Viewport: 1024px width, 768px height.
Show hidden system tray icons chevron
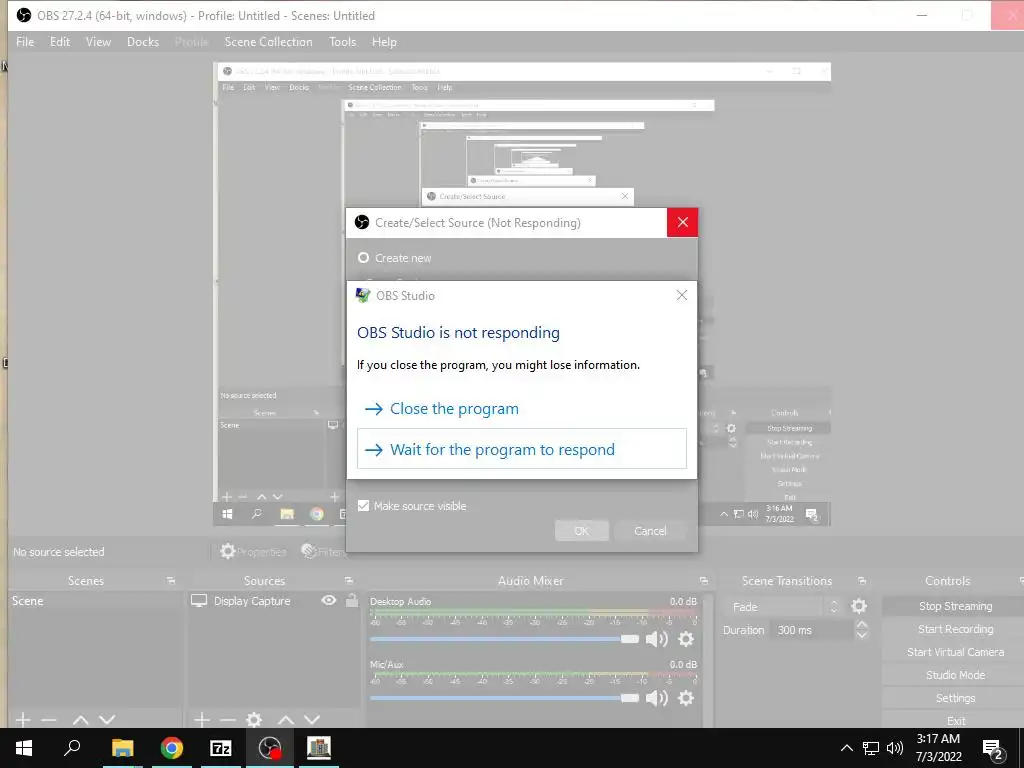click(x=846, y=748)
